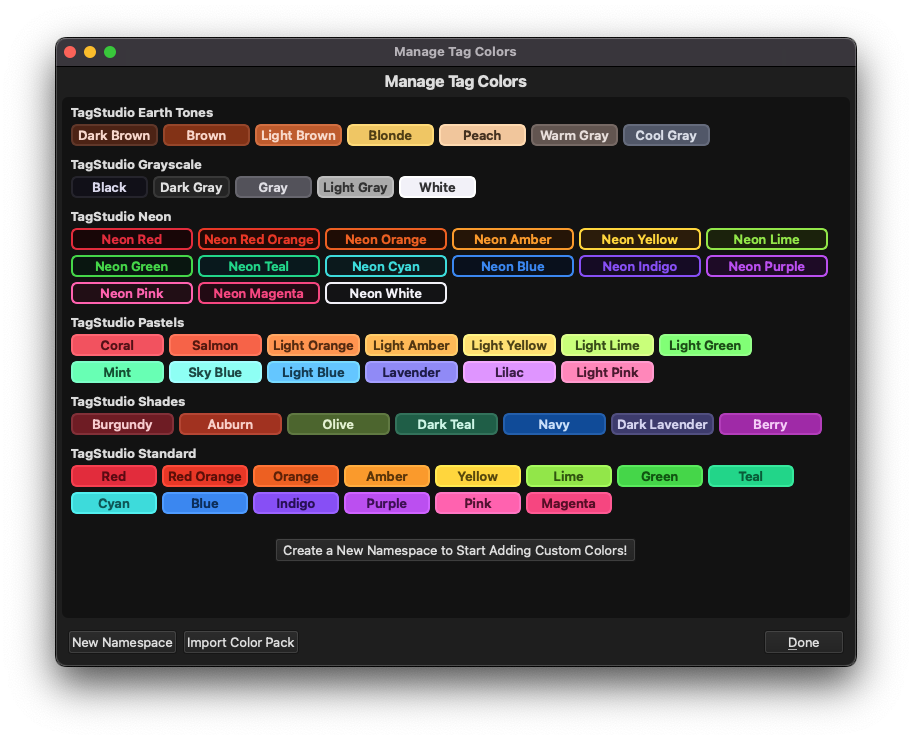Select the Neon Purple tag
Image resolution: width=912 pixels, height=740 pixels.
pos(767,266)
